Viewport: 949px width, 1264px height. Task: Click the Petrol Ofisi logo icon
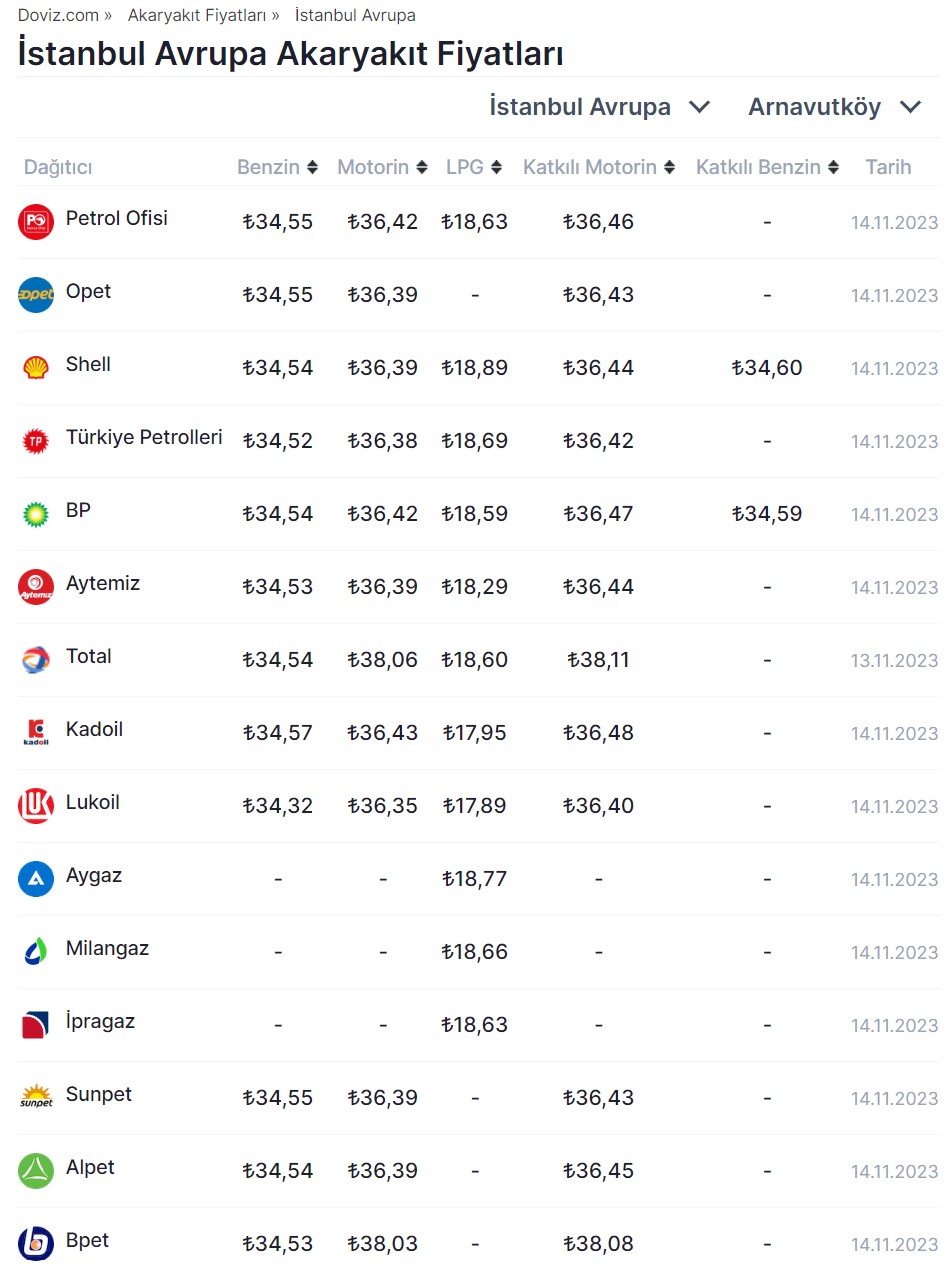point(36,222)
